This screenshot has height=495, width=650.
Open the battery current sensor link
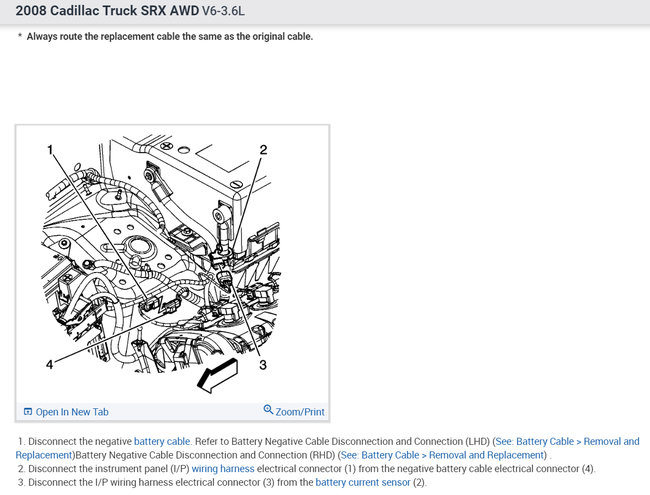(363, 482)
